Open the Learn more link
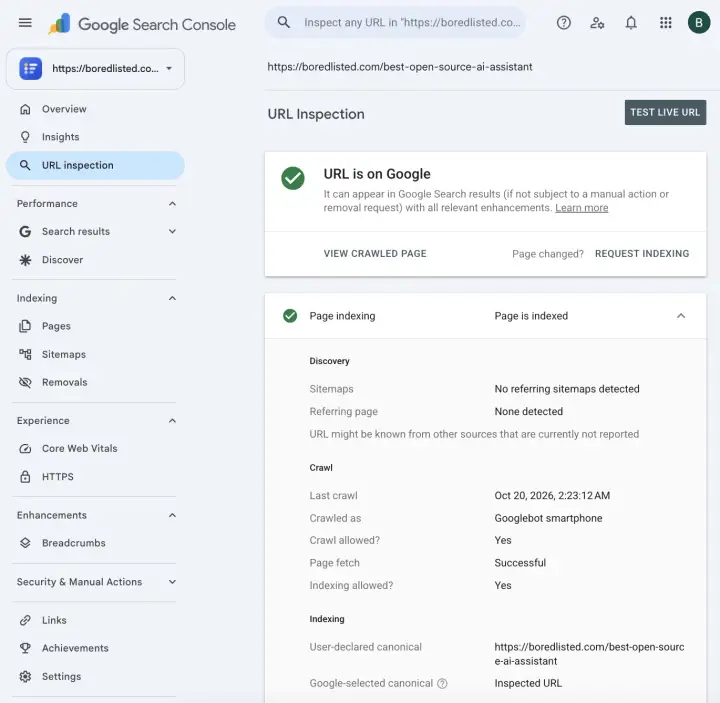Screen dimensions: 720x703 pos(581,208)
